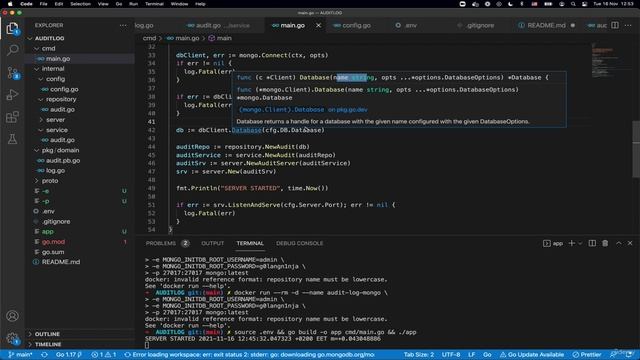
Task: Expand the OUTLINE section
Action: [x=47, y=334]
